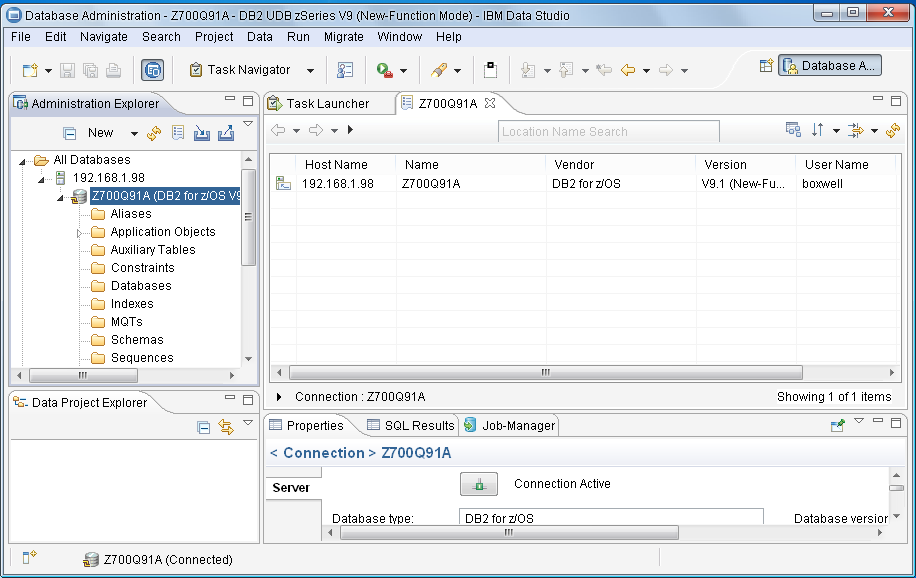Open the Migrate menu
Screen dimensions: 916x578
(344, 37)
